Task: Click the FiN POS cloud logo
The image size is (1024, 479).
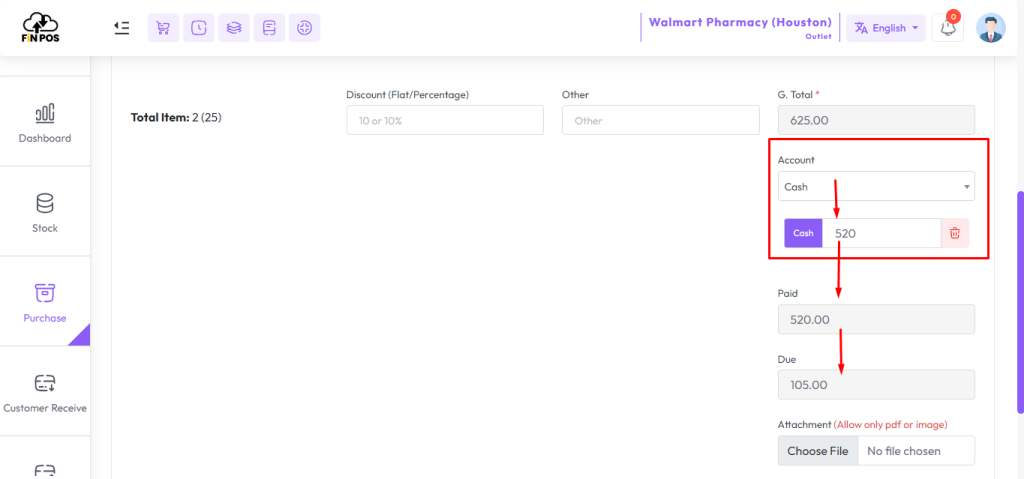Action: [x=41, y=27]
